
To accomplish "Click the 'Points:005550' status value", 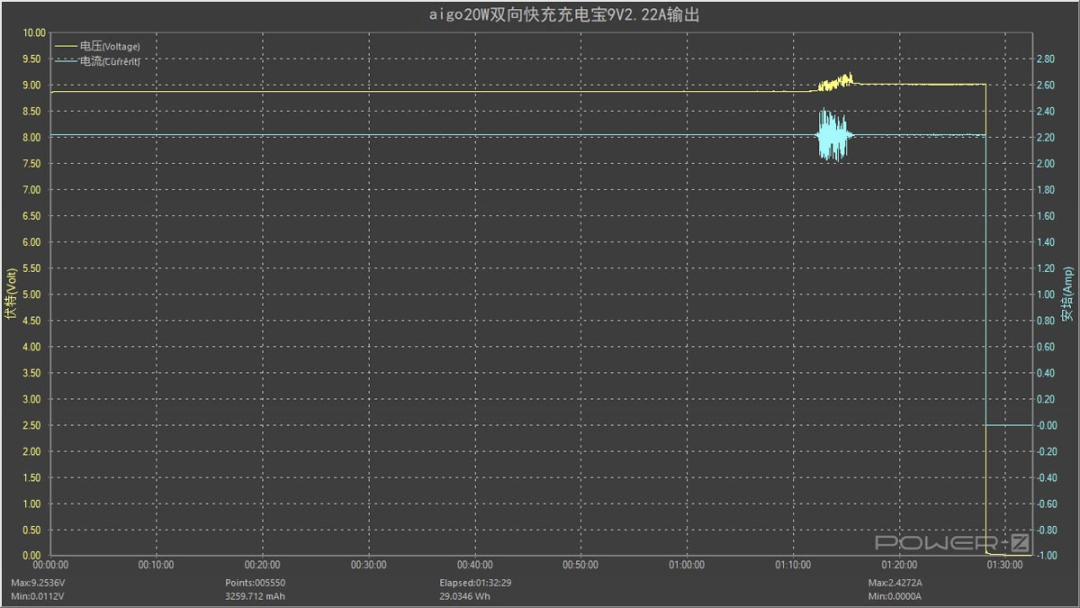I will 255,583.
